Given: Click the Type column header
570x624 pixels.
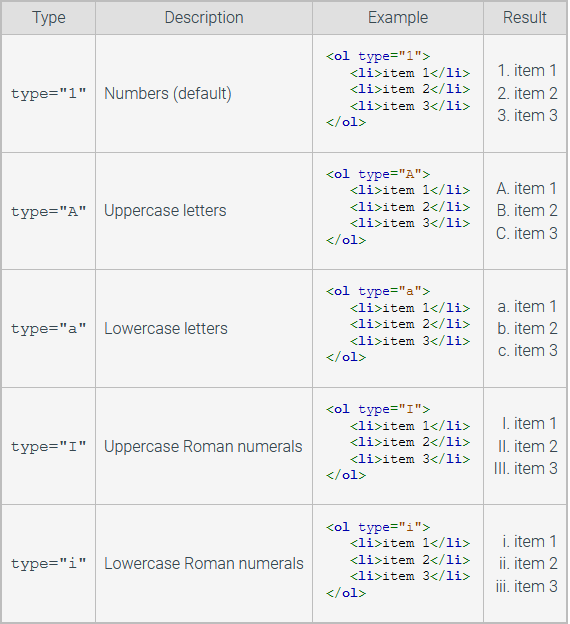Looking at the screenshot, I should [x=49, y=18].
